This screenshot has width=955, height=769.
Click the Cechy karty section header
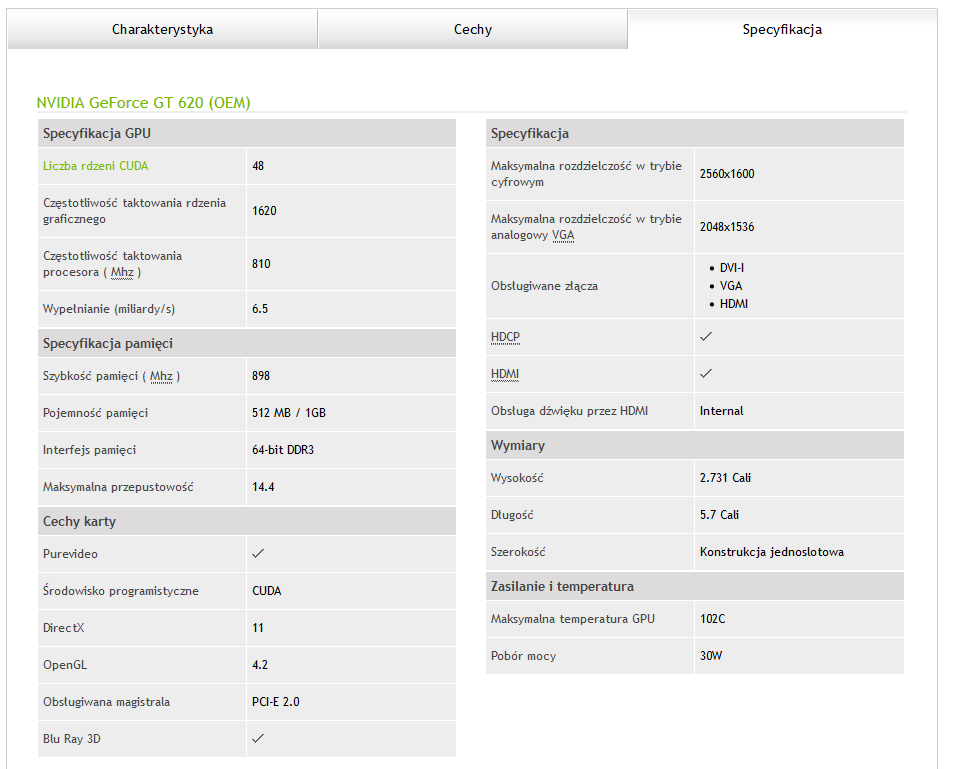247,521
